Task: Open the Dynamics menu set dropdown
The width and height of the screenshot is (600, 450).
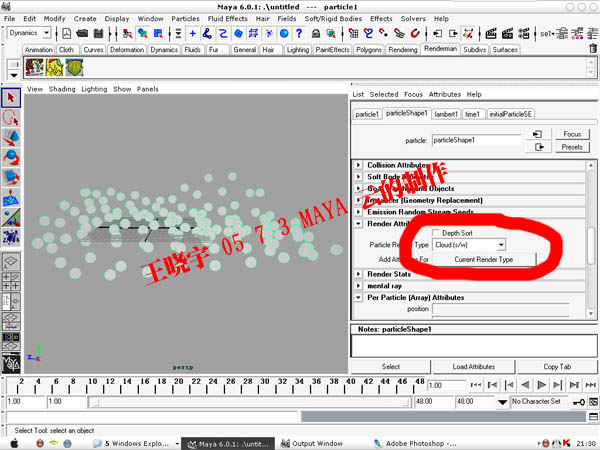Action: (47, 33)
